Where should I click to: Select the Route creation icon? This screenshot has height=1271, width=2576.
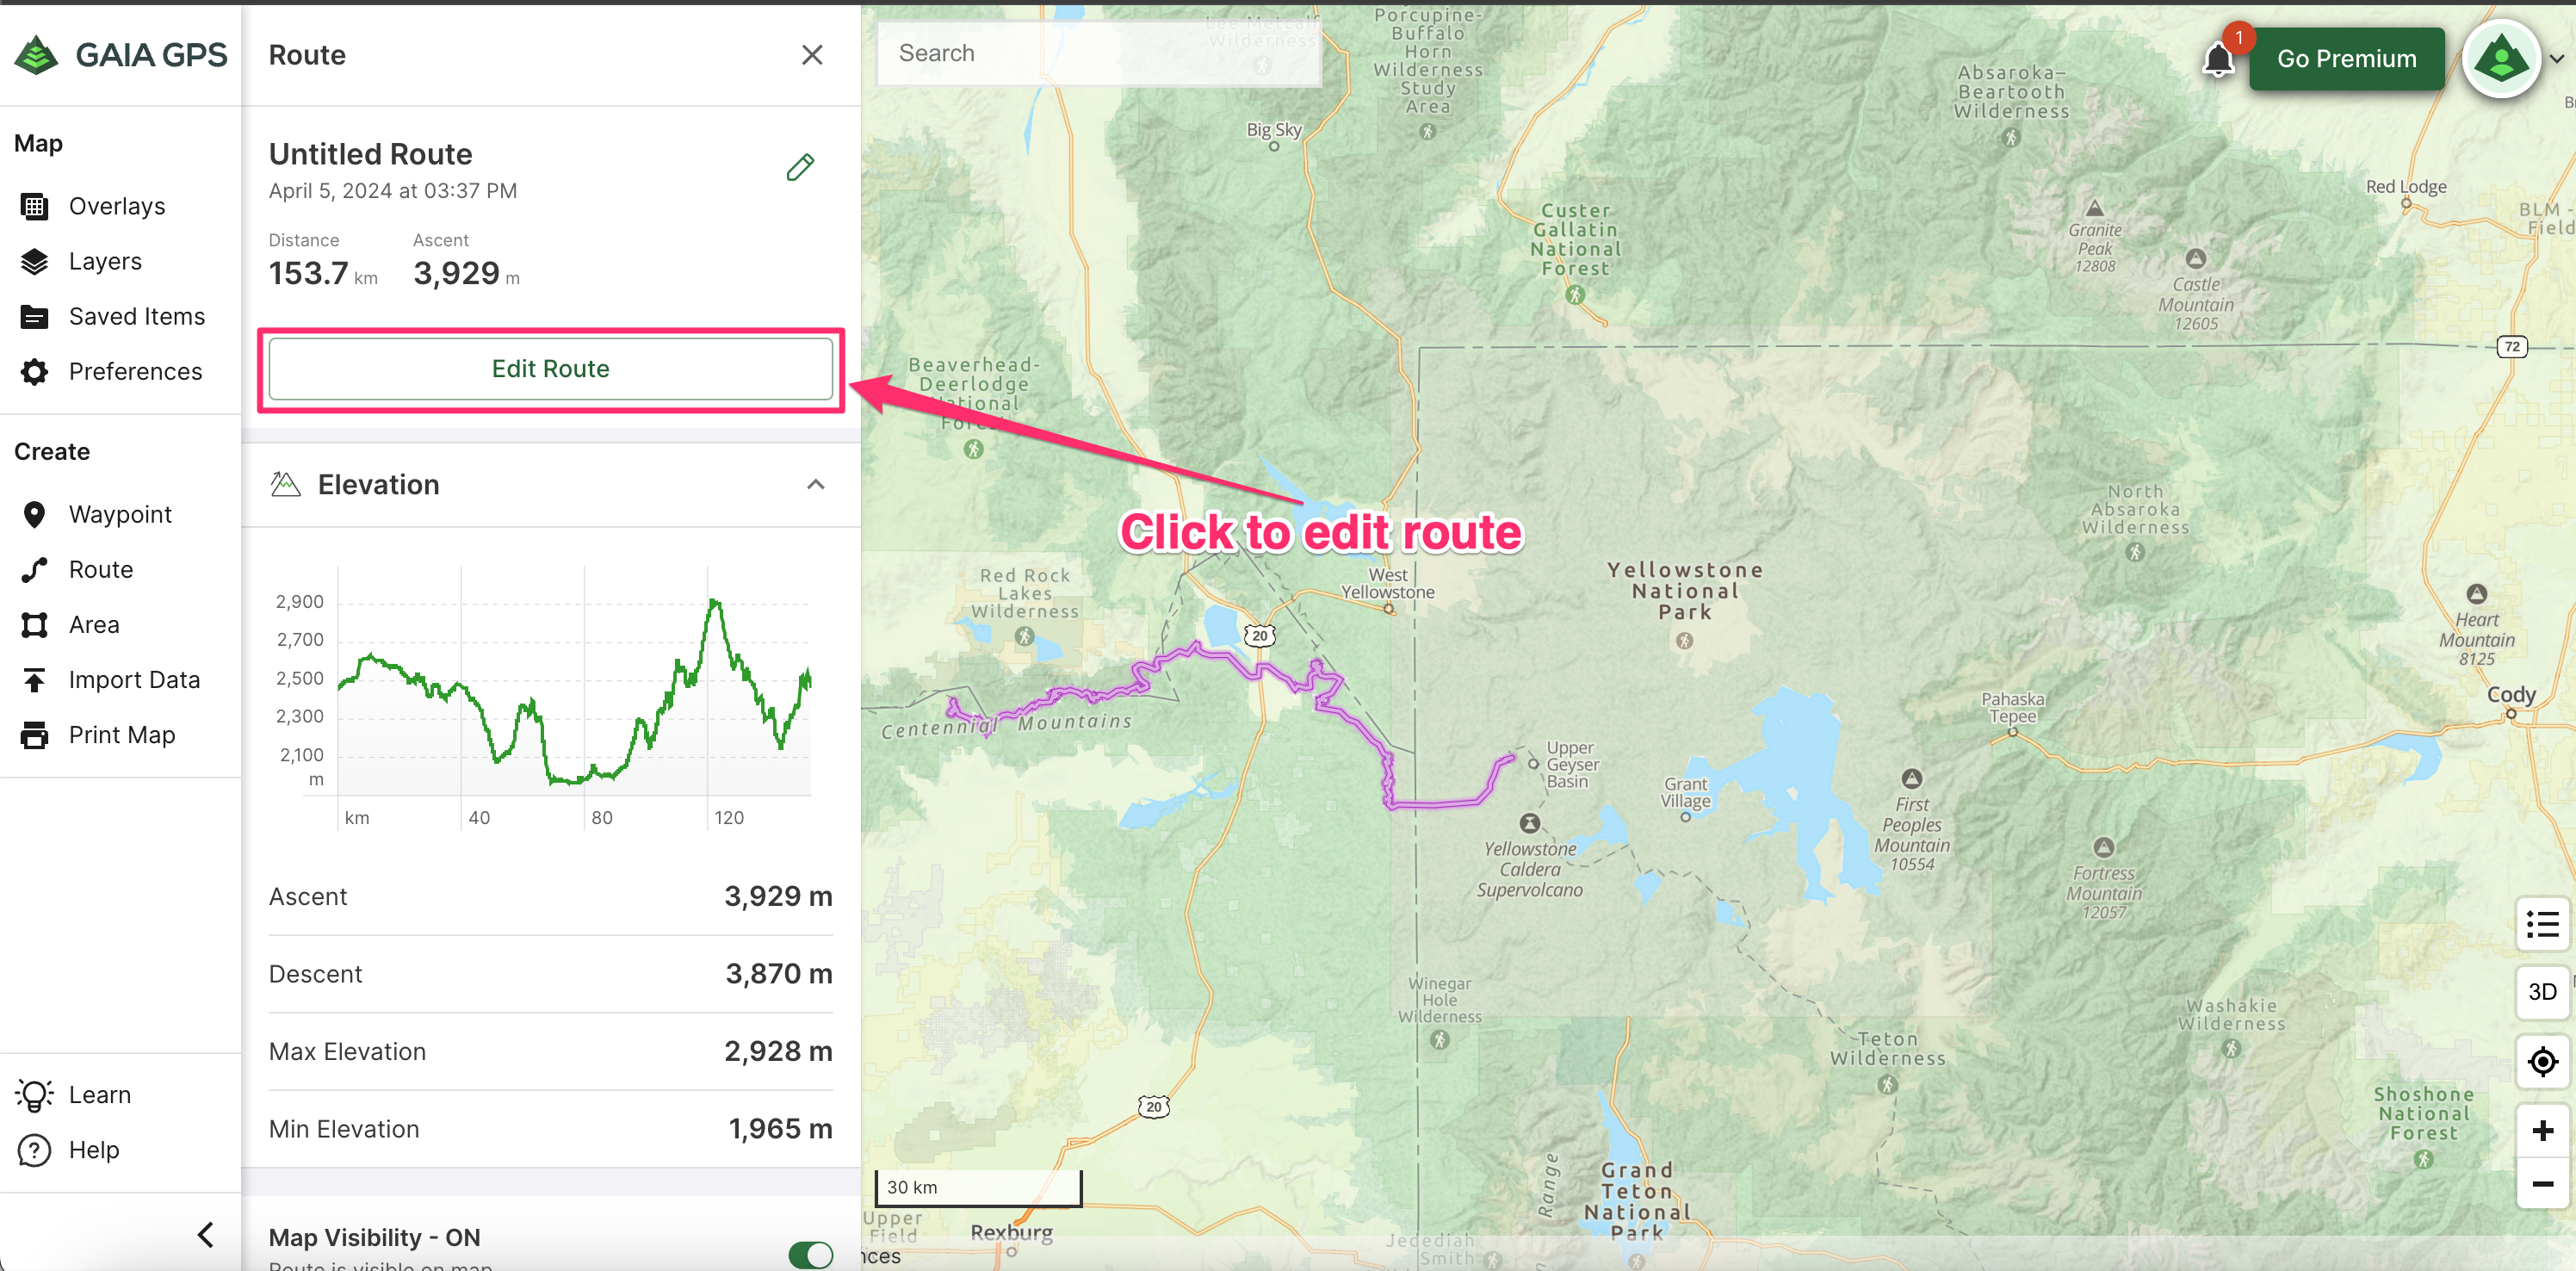34,570
